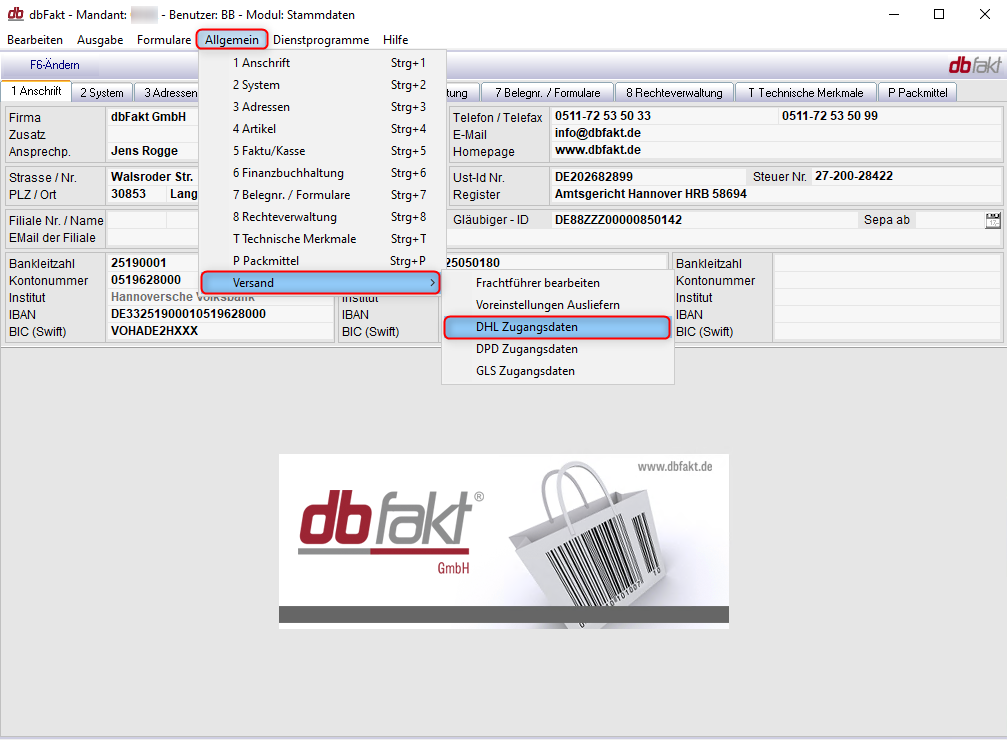
Task: Click the E-Mail field info@dbfakt.de
Action: click(x=660, y=133)
